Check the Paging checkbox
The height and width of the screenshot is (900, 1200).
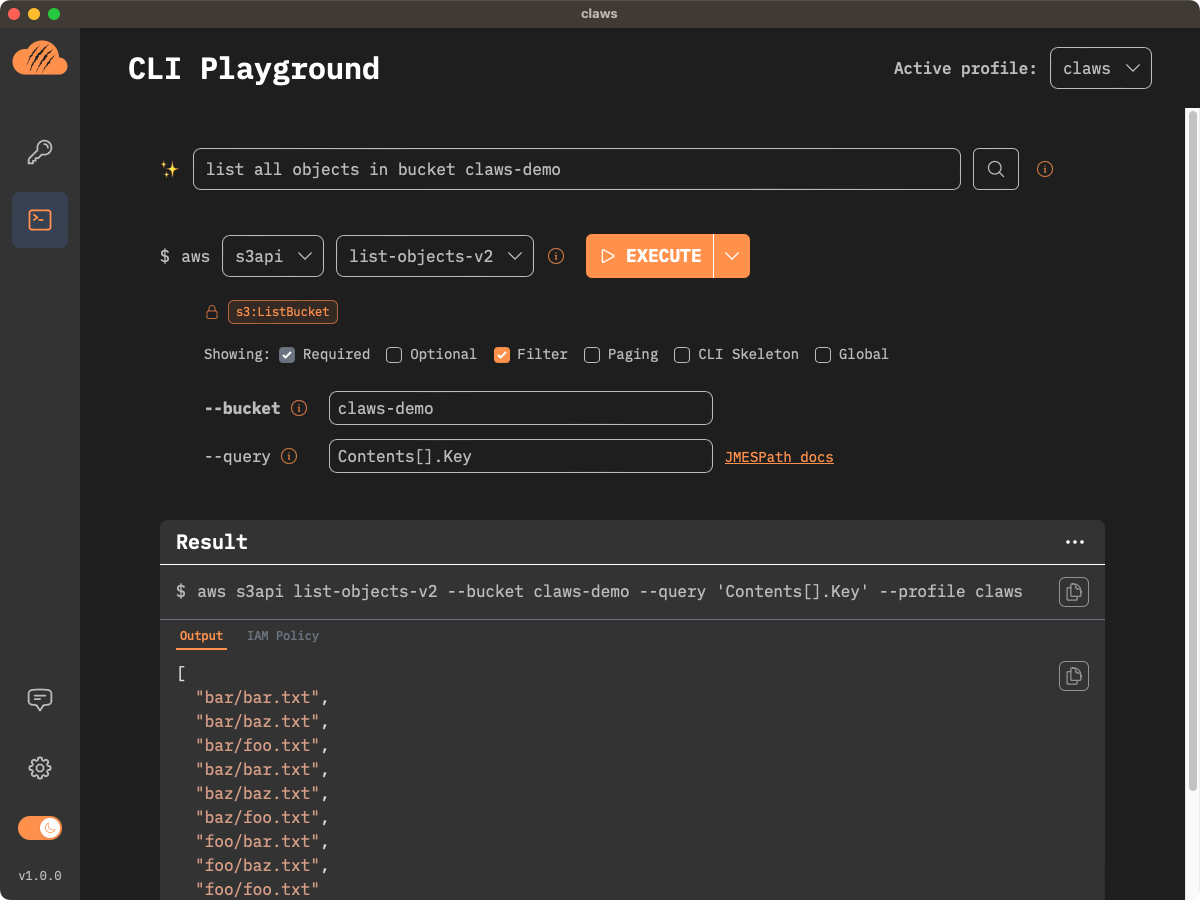pos(592,354)
